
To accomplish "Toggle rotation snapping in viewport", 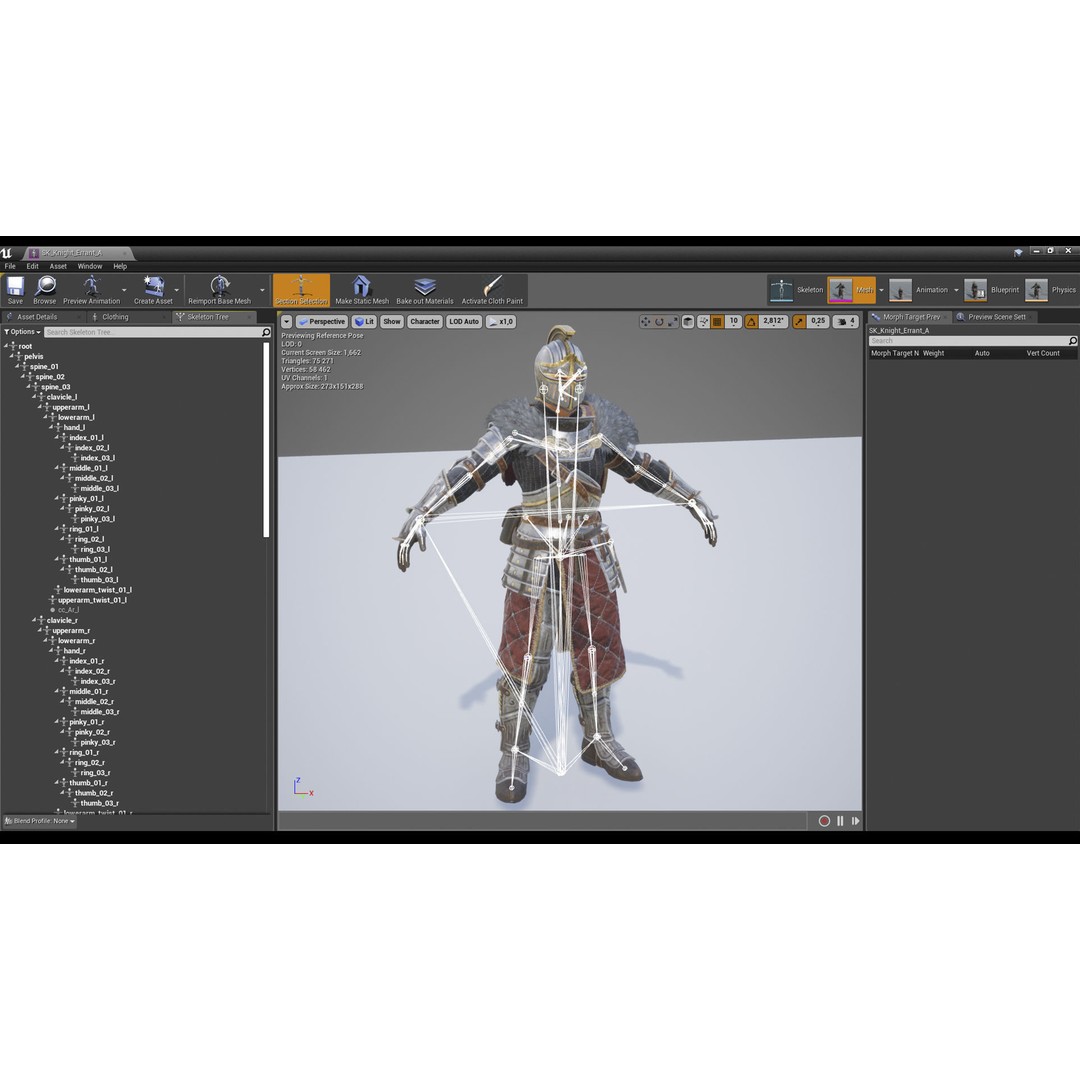I will pyautogui.click(x=751, y=322).
